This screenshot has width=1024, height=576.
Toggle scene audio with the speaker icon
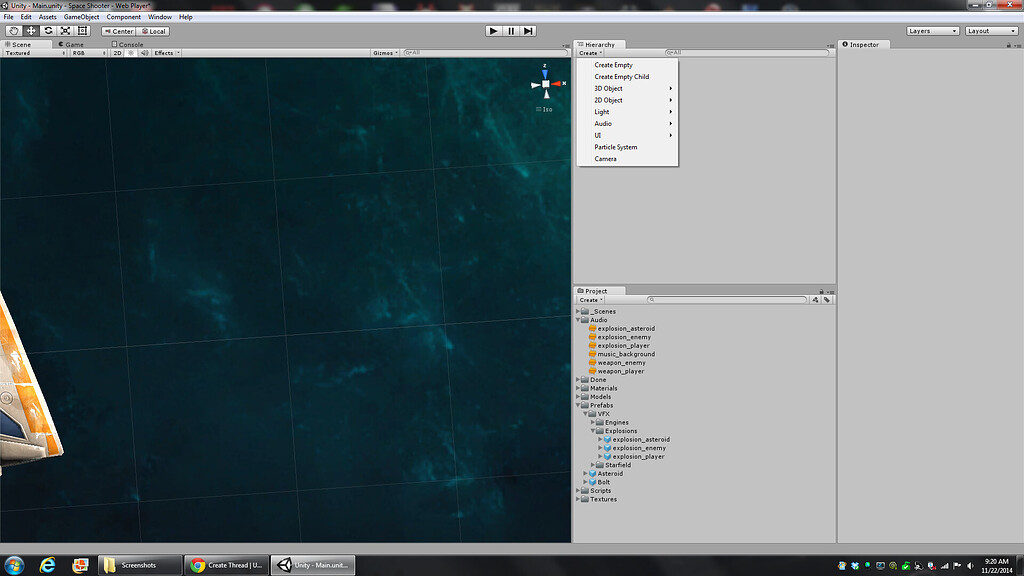point(143,53)
